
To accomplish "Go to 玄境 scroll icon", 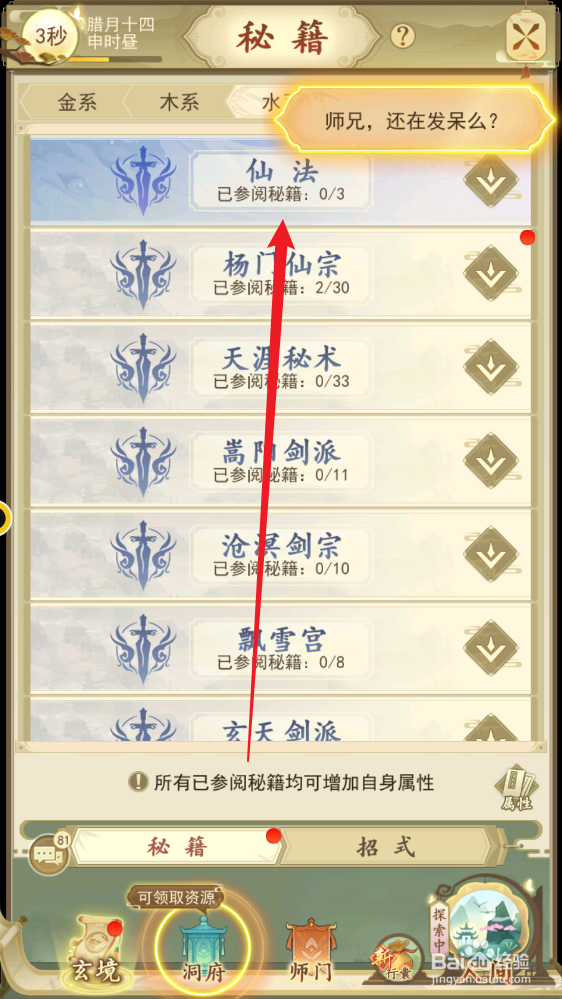I will [97, 948].
